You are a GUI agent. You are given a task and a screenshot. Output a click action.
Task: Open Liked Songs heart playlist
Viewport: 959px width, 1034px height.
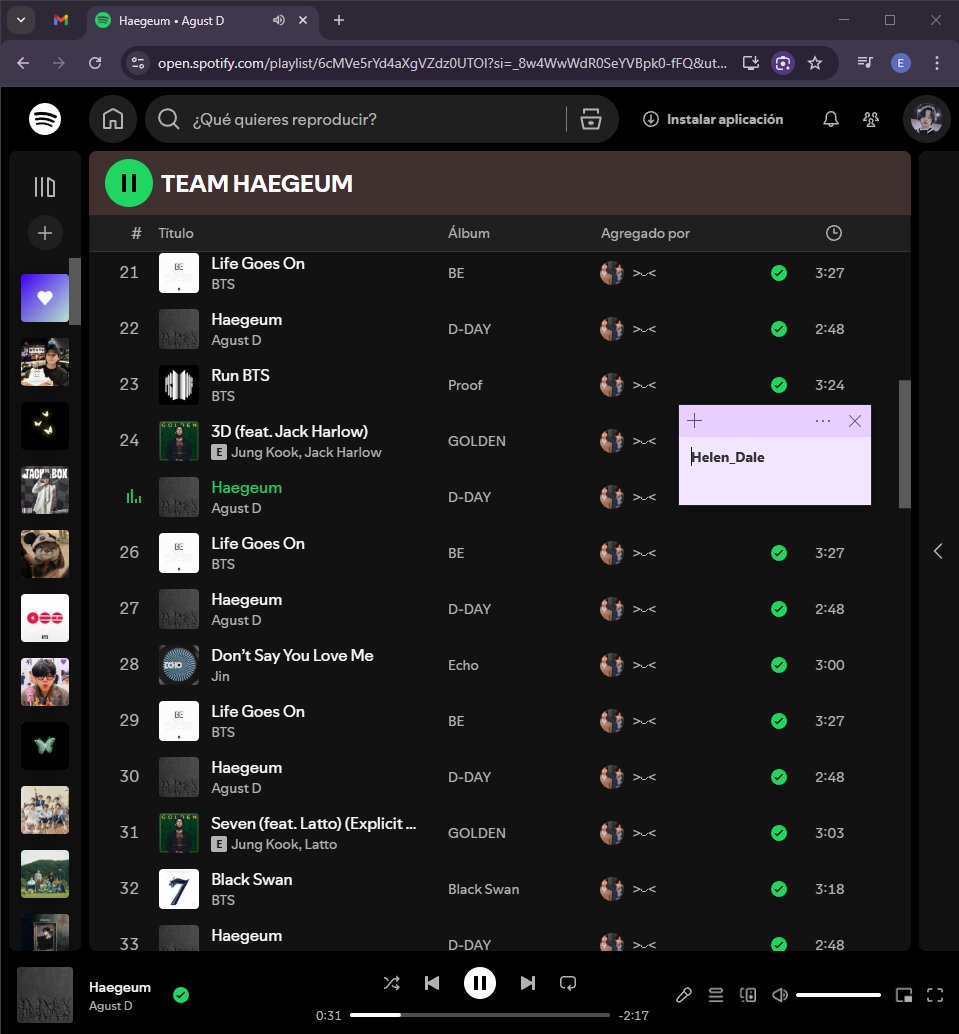point(45,298)
